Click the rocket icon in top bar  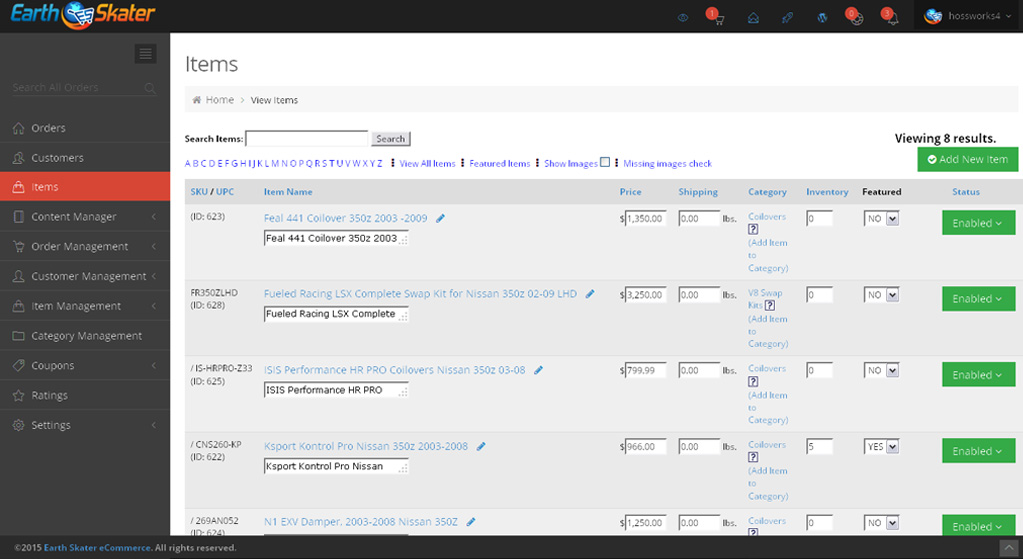point(787,18)
